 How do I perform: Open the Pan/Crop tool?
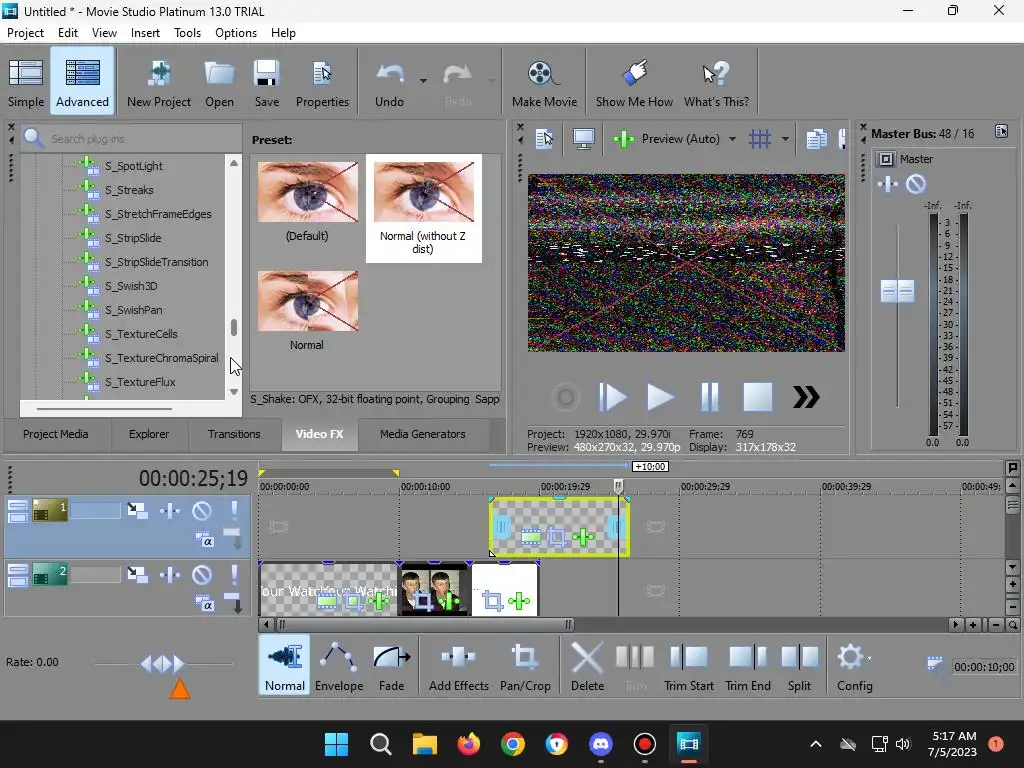point(525,666)
